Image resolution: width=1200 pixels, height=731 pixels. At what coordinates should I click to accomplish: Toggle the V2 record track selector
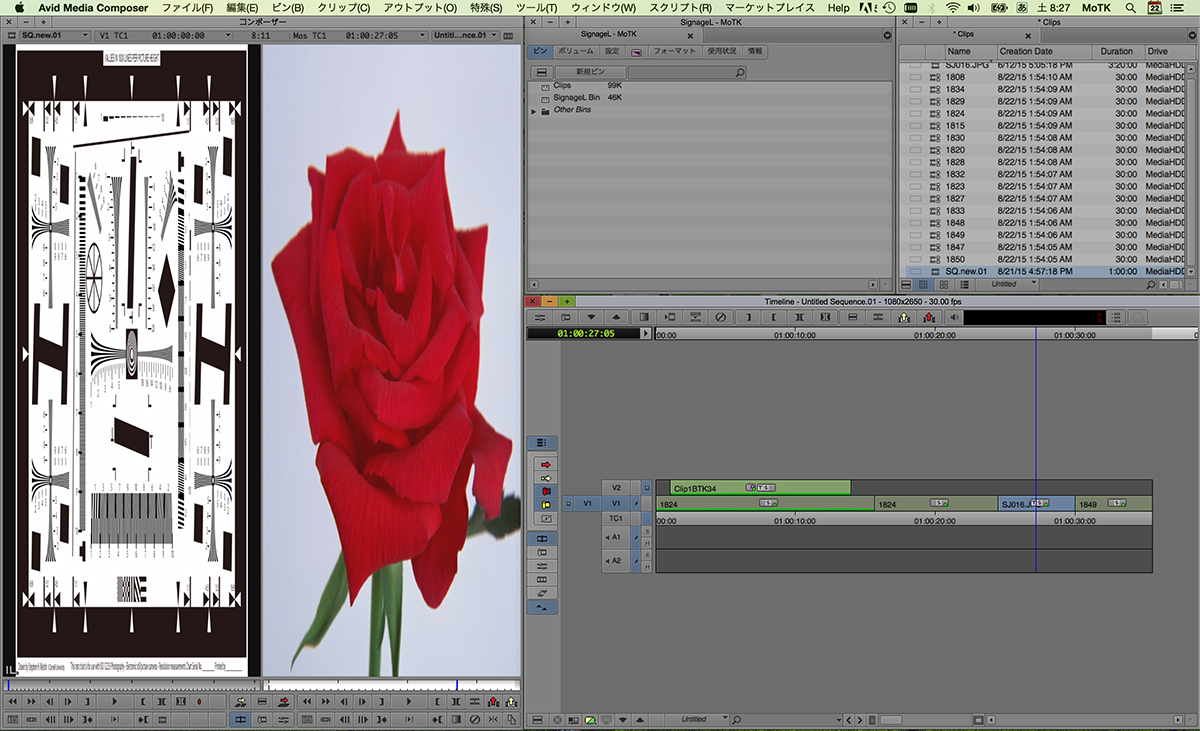(x=616, y=488)
